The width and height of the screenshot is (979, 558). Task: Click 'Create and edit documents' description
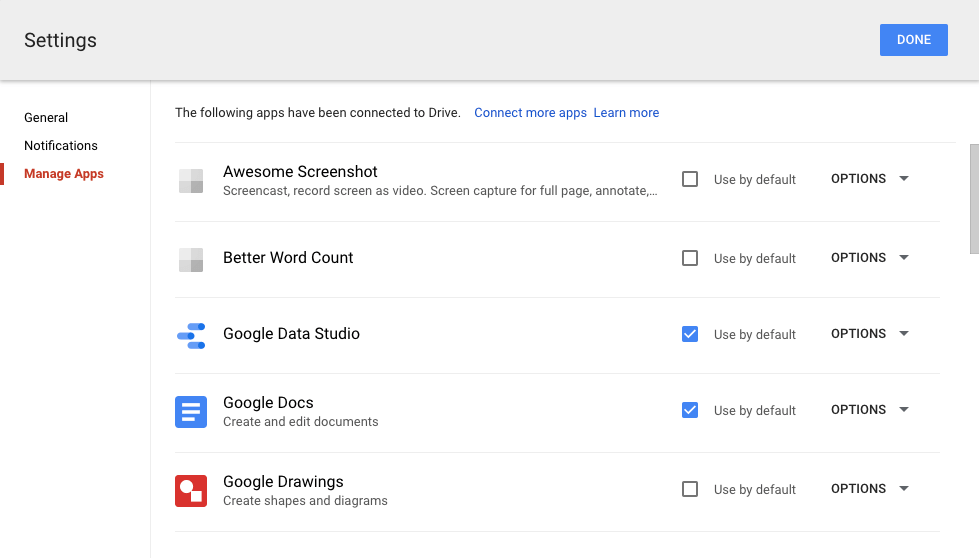pyautogui.click(x=301, y=422)
